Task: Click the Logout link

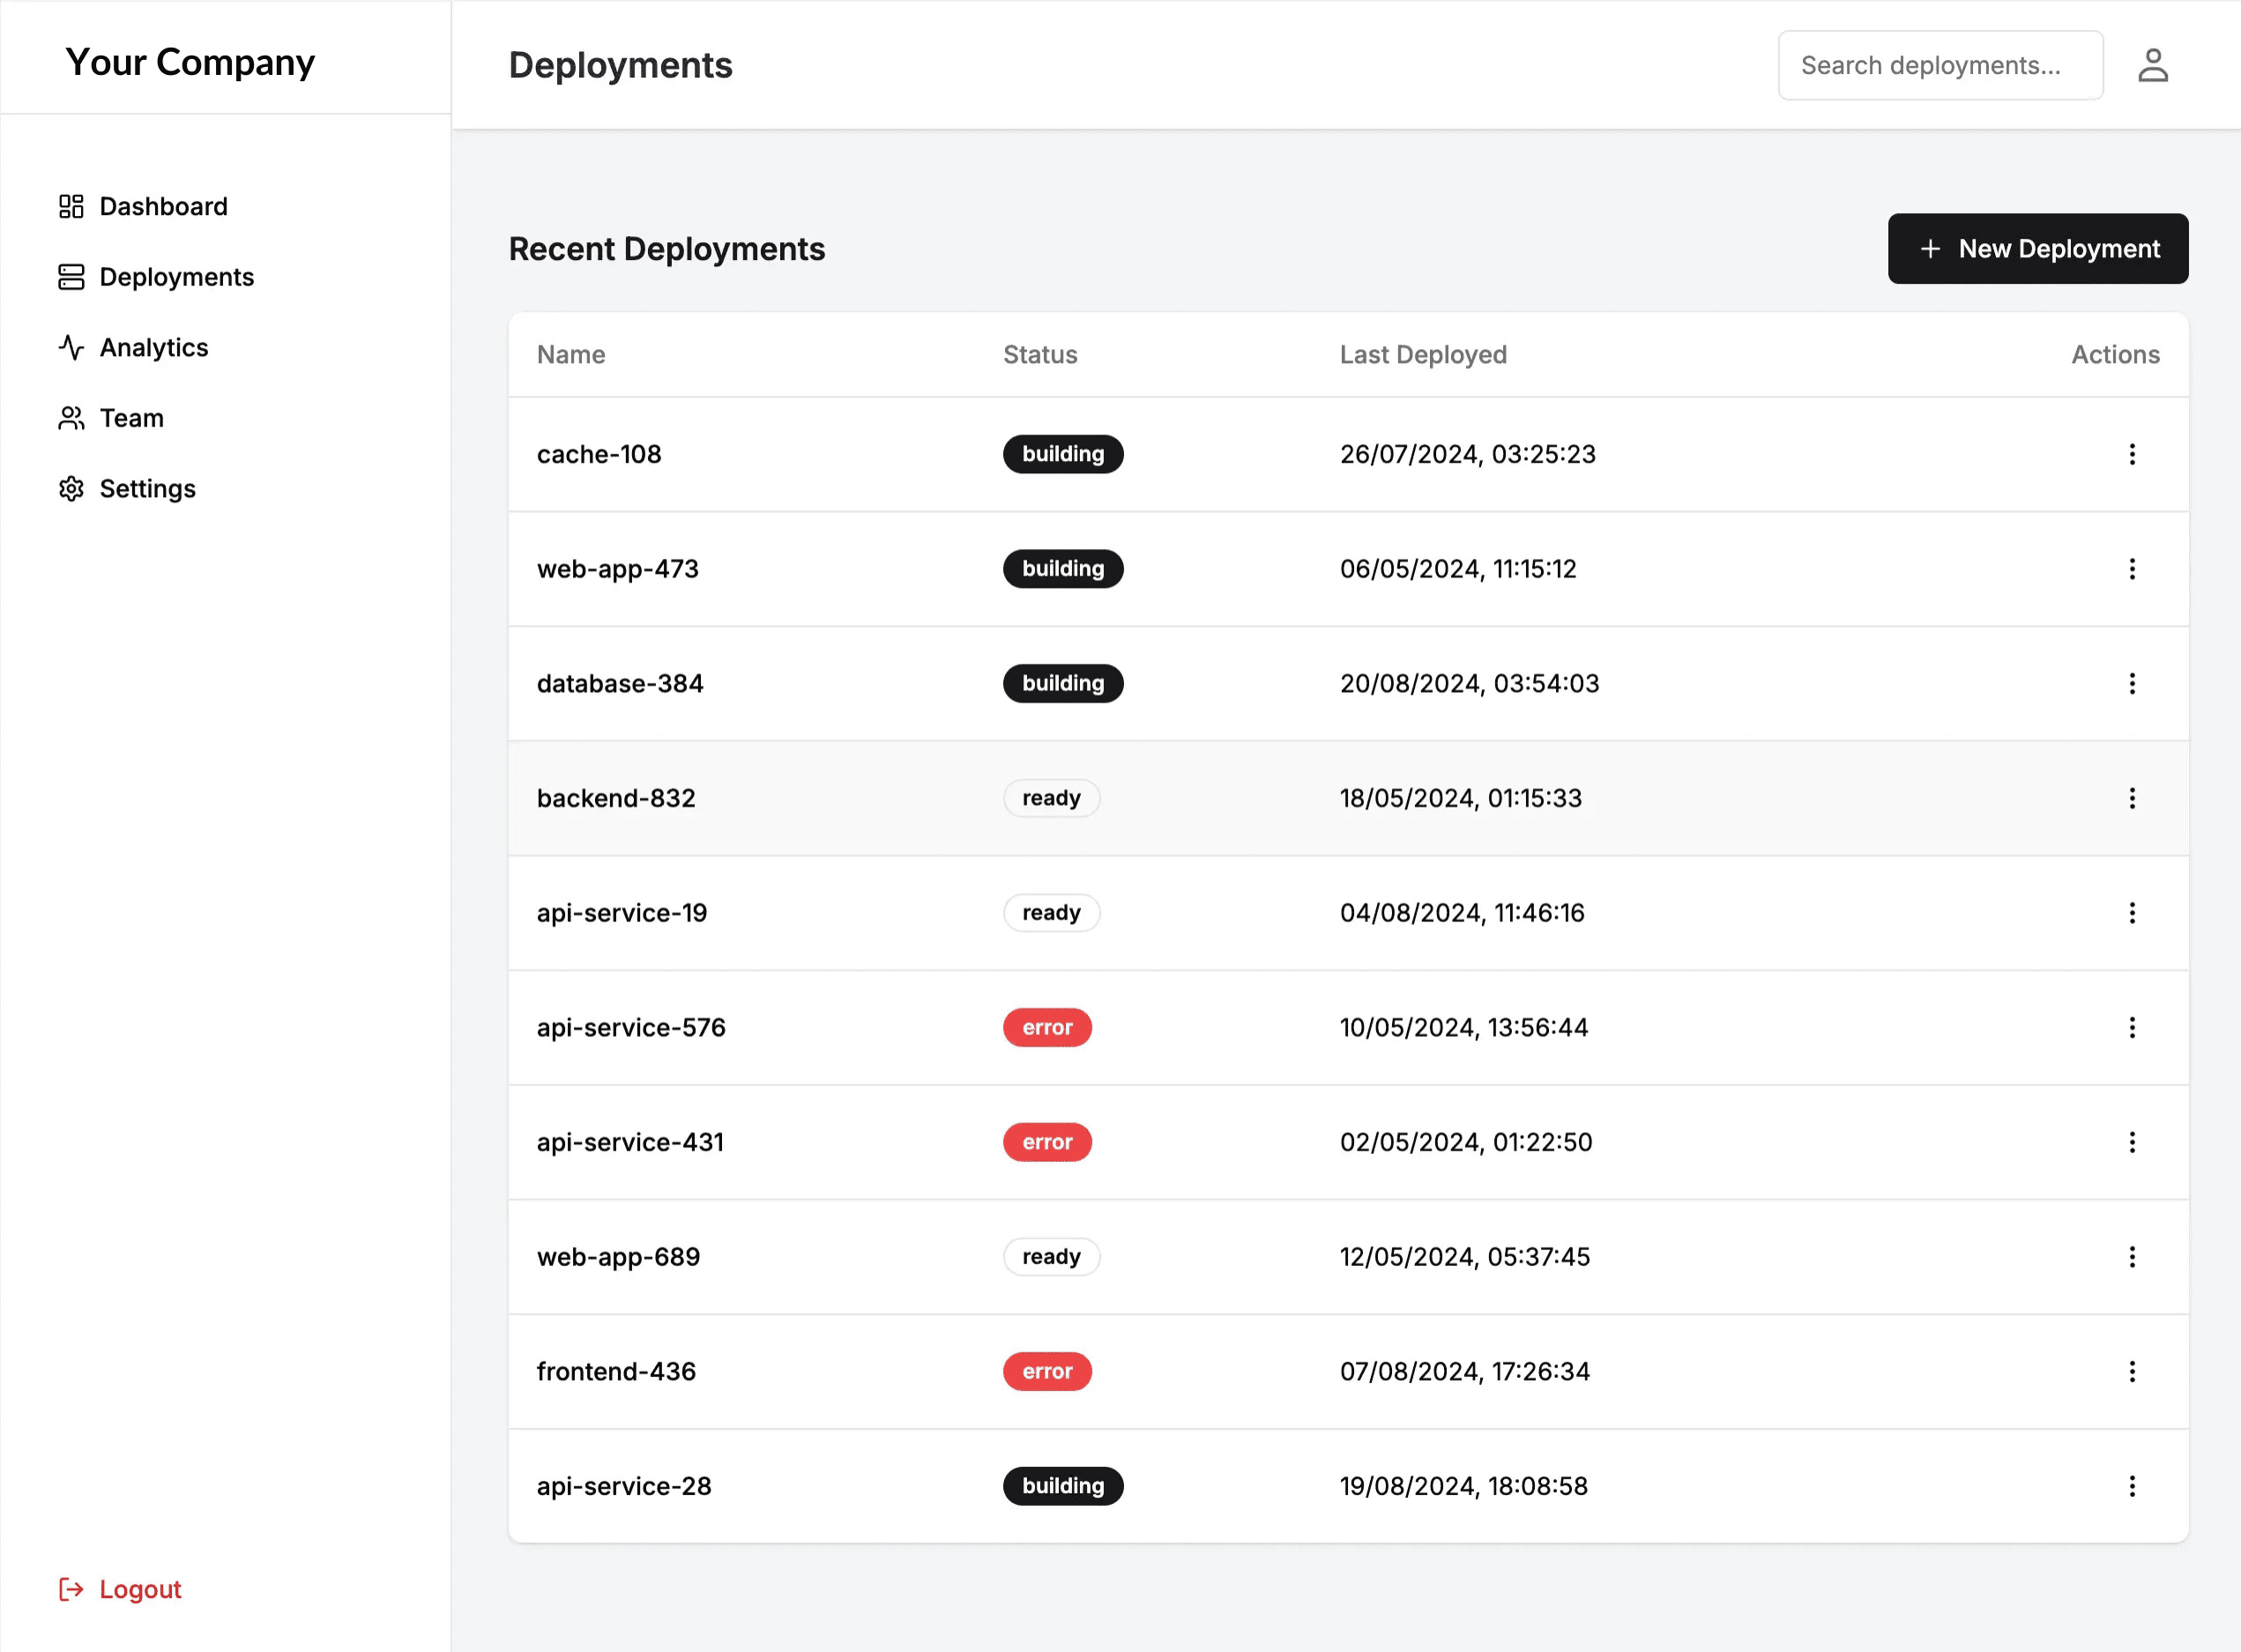Action: pyautogui.click(x=140, y=1589)
